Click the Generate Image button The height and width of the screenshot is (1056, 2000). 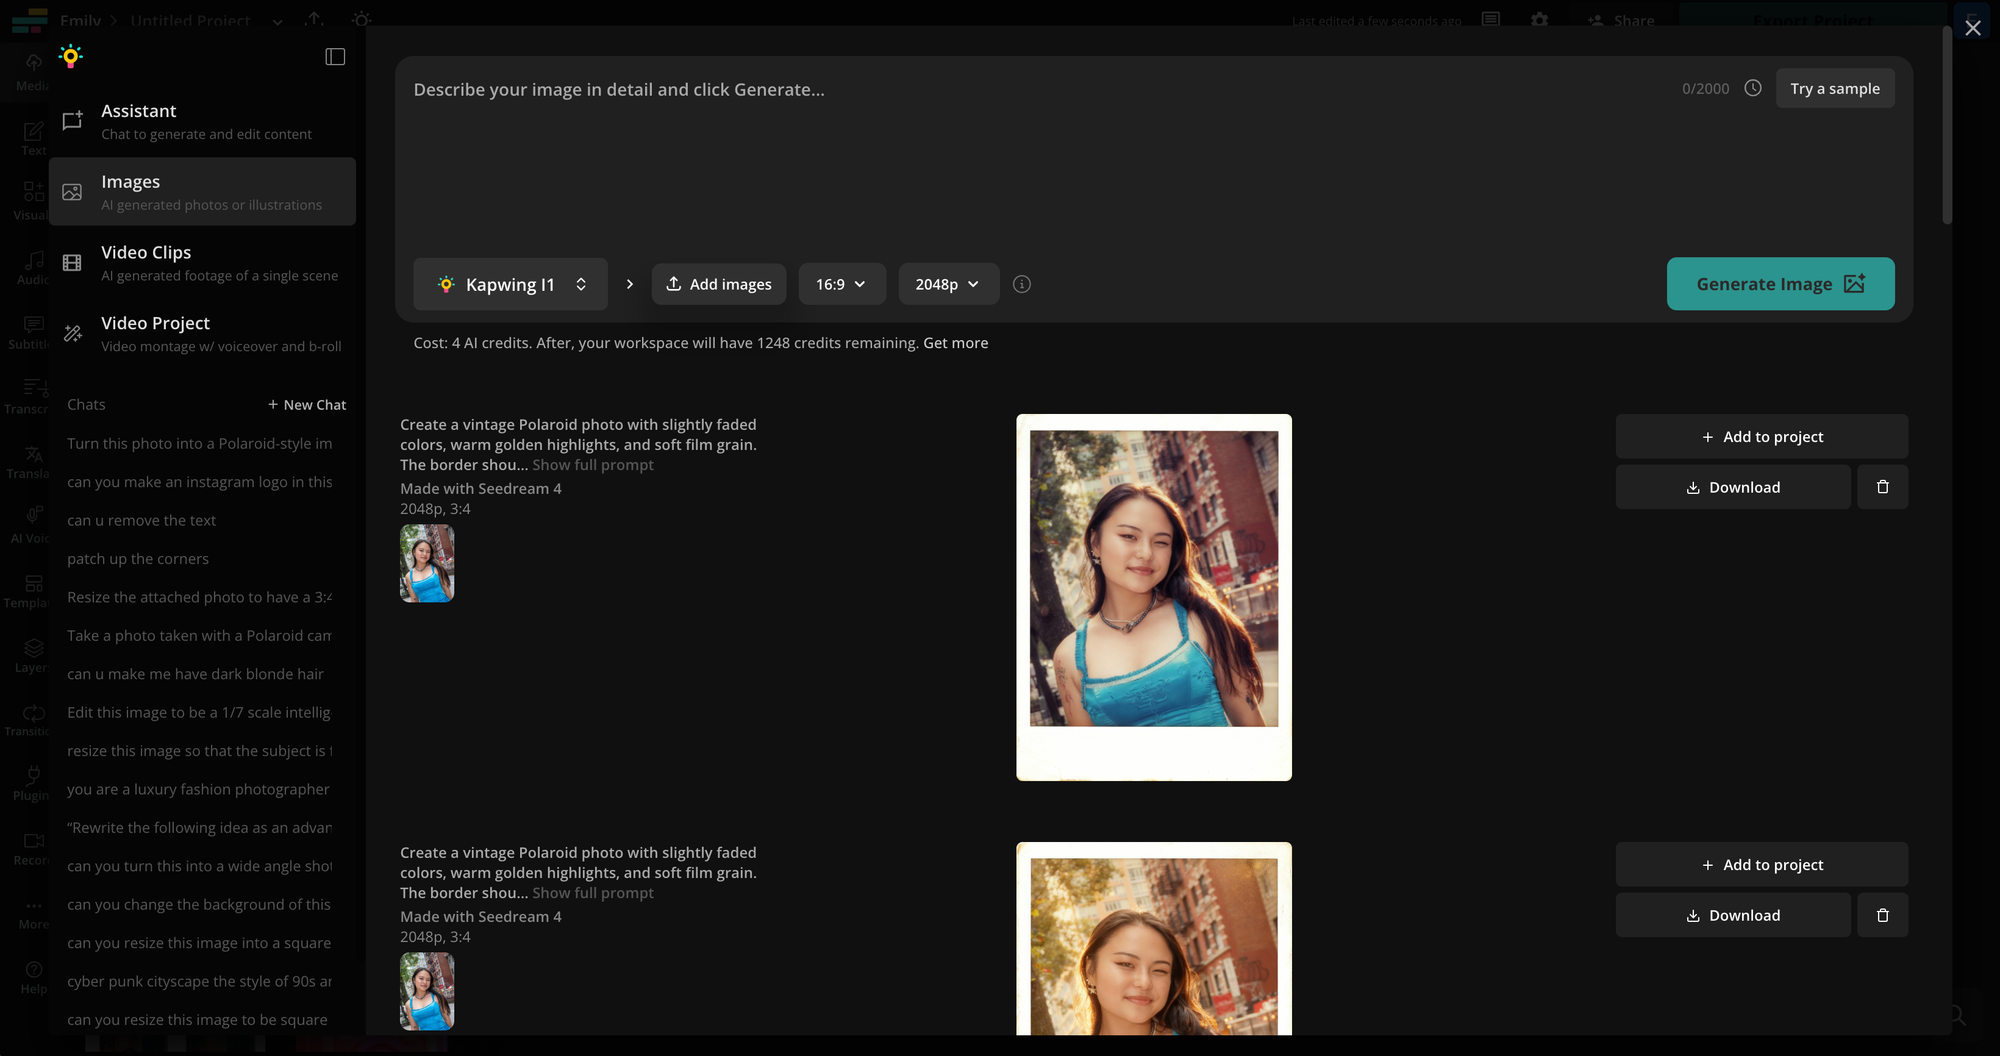pyautogui.click(x=1780, y=284)
